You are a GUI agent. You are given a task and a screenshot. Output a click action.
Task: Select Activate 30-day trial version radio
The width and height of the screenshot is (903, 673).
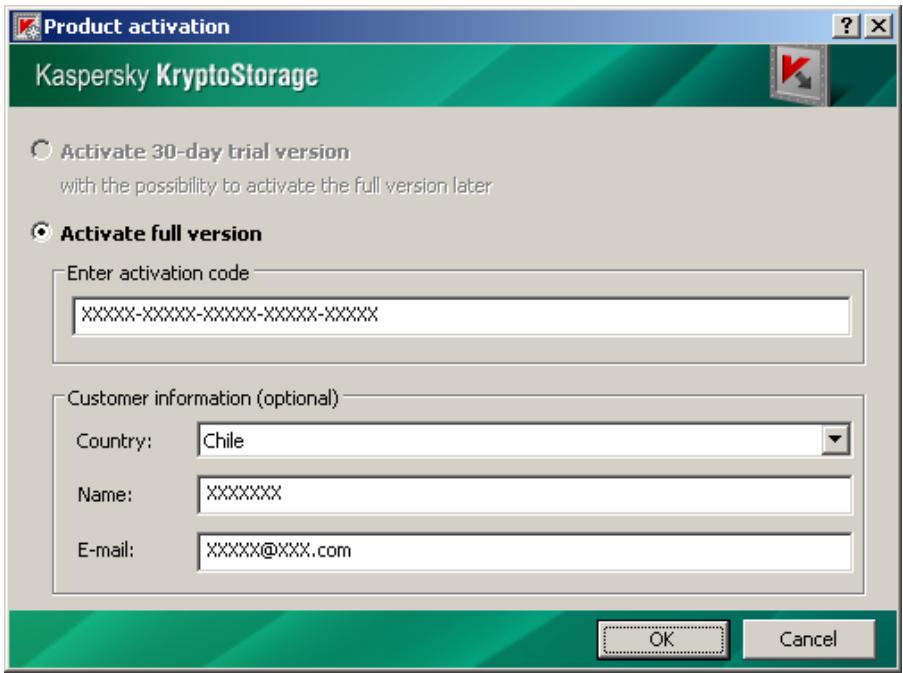coord(41,150)
